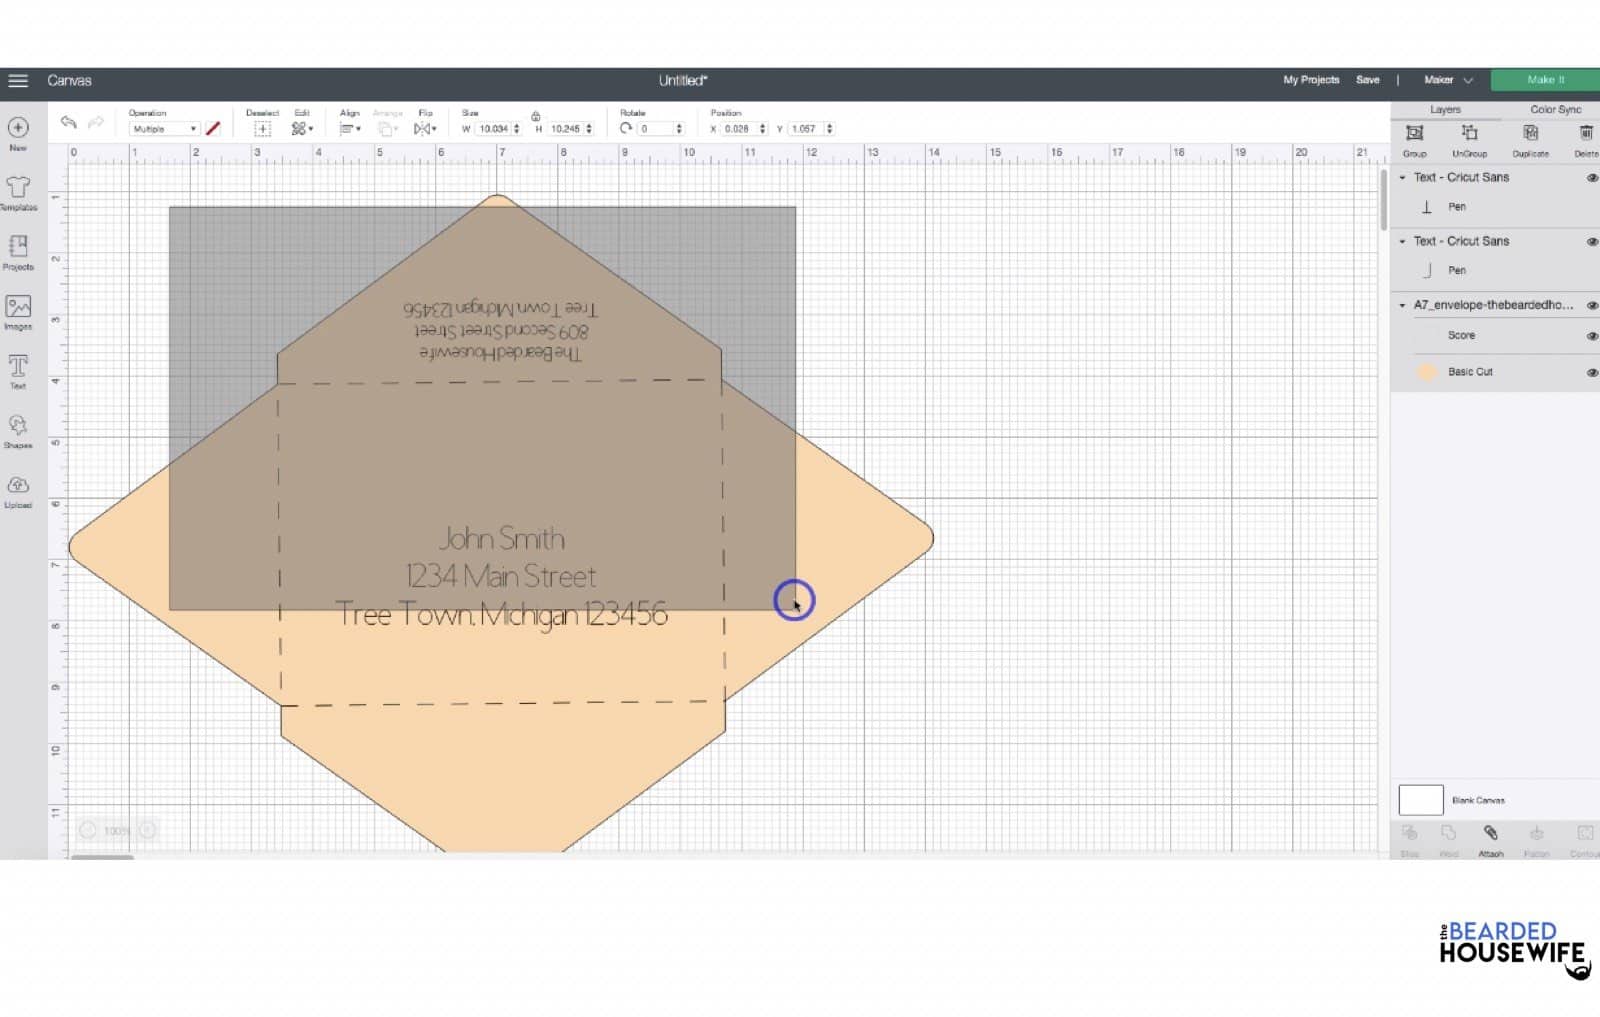Open the Shapes tool
The image size is (1600, 1017).
(x=18, y=430)
